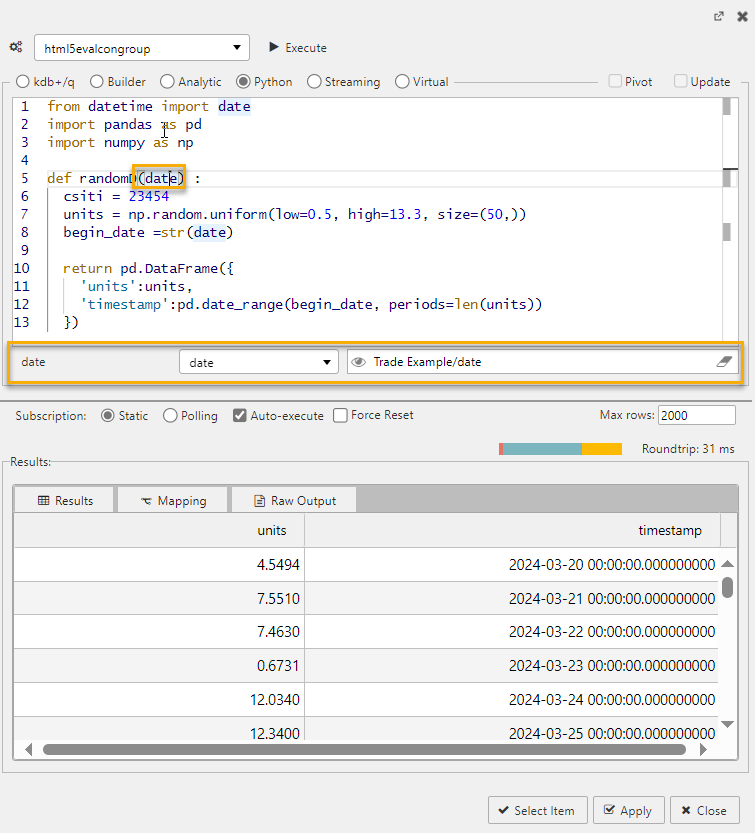The image size is (755, 833).
Task: Switch to the Mapping tab
Action: click(x=173, y=500)
